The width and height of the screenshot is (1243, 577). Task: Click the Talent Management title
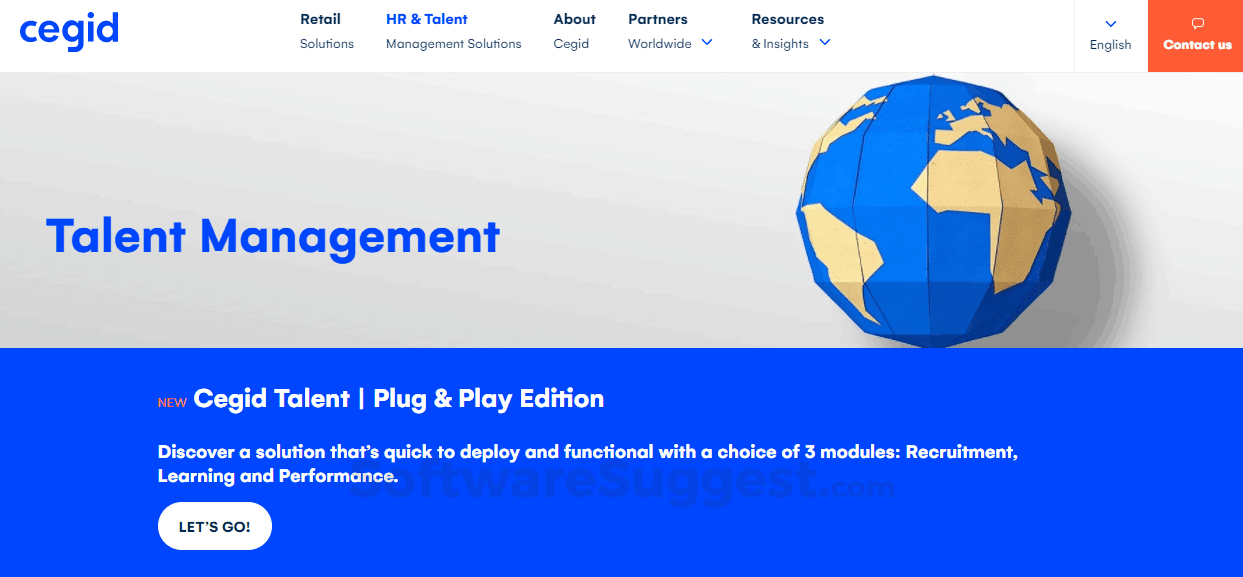(x=273, y=238)
